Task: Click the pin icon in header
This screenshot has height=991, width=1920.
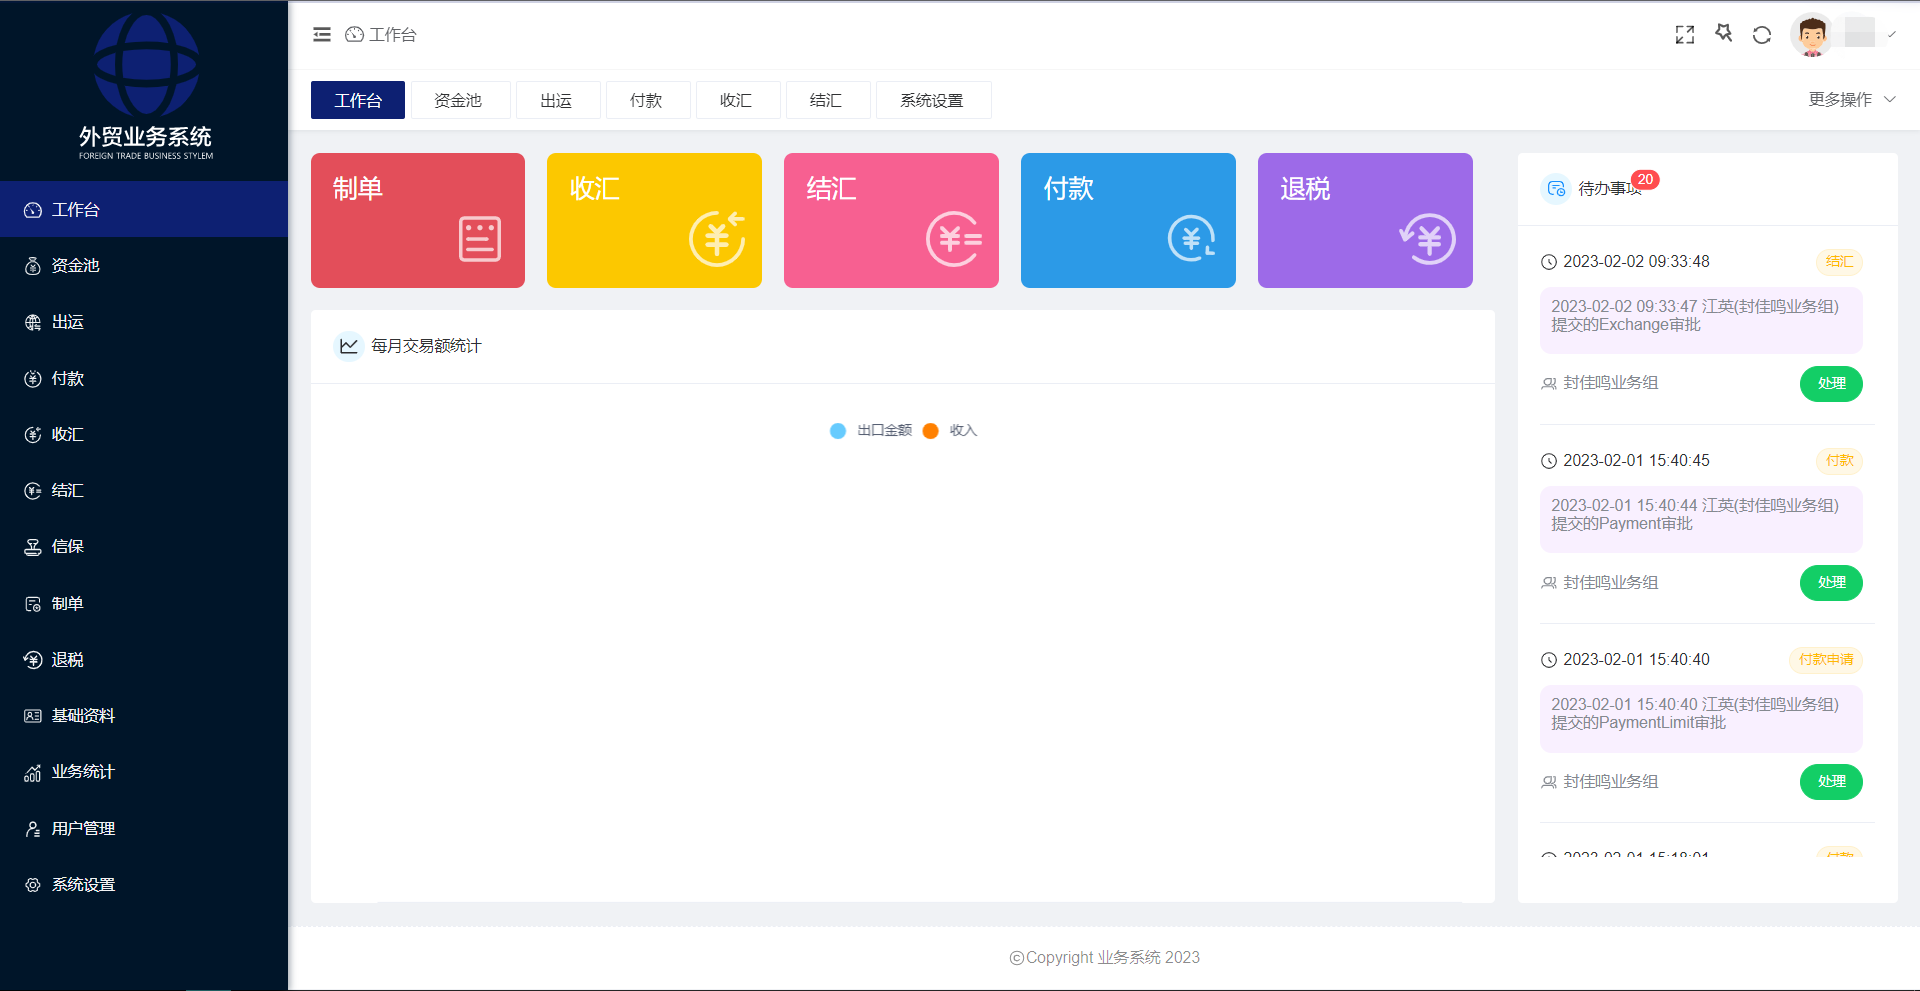Action: pos(1724,34)
